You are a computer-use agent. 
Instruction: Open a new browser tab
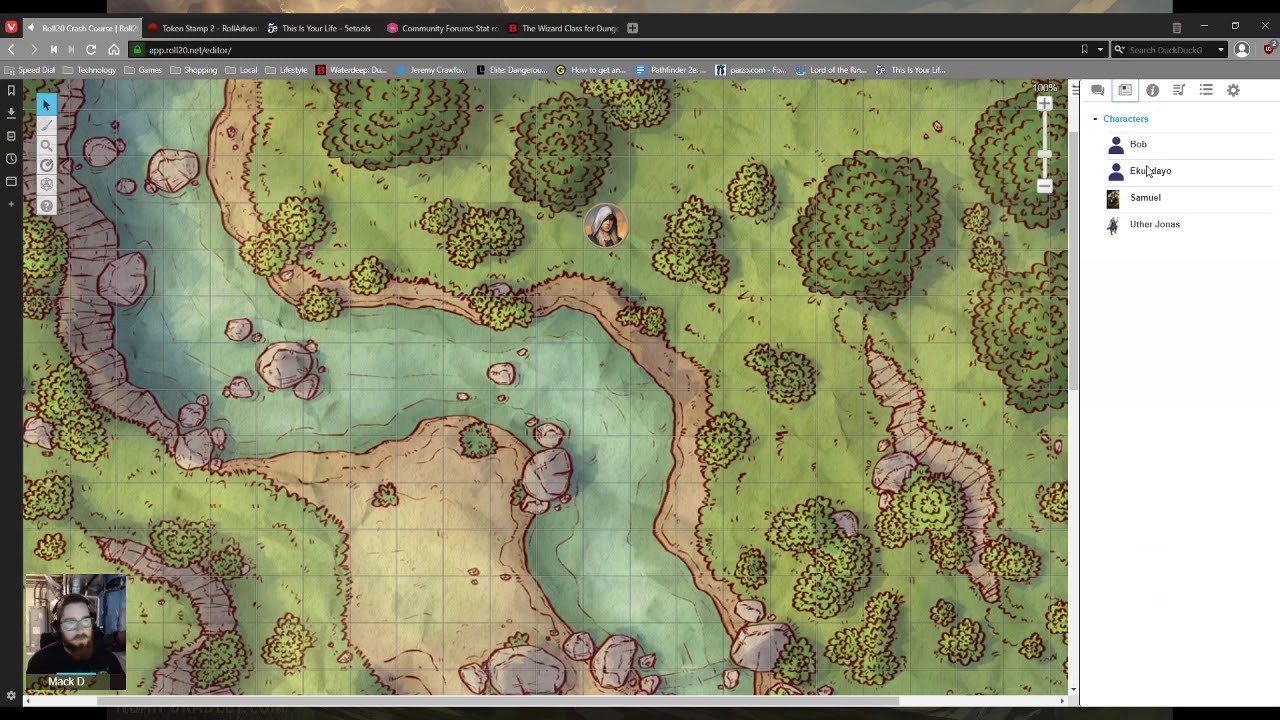click(x=632, y=28)
